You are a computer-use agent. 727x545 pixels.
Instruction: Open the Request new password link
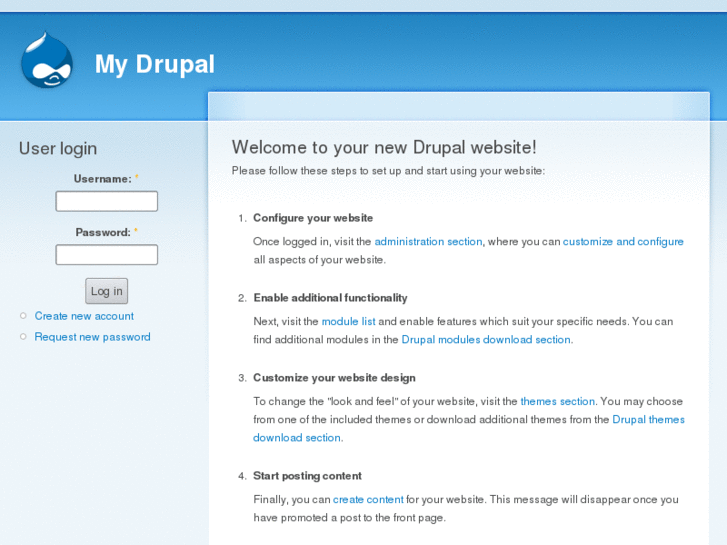click(92, 337)
